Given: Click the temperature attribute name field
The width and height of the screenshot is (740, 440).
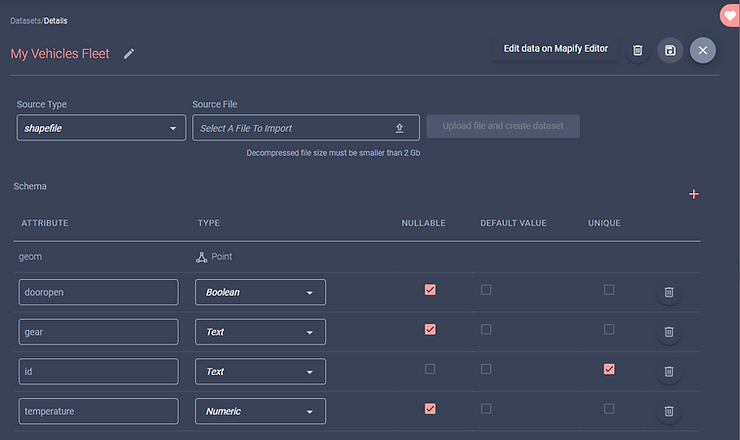Looking at the screenshot, I should [99, 411].
